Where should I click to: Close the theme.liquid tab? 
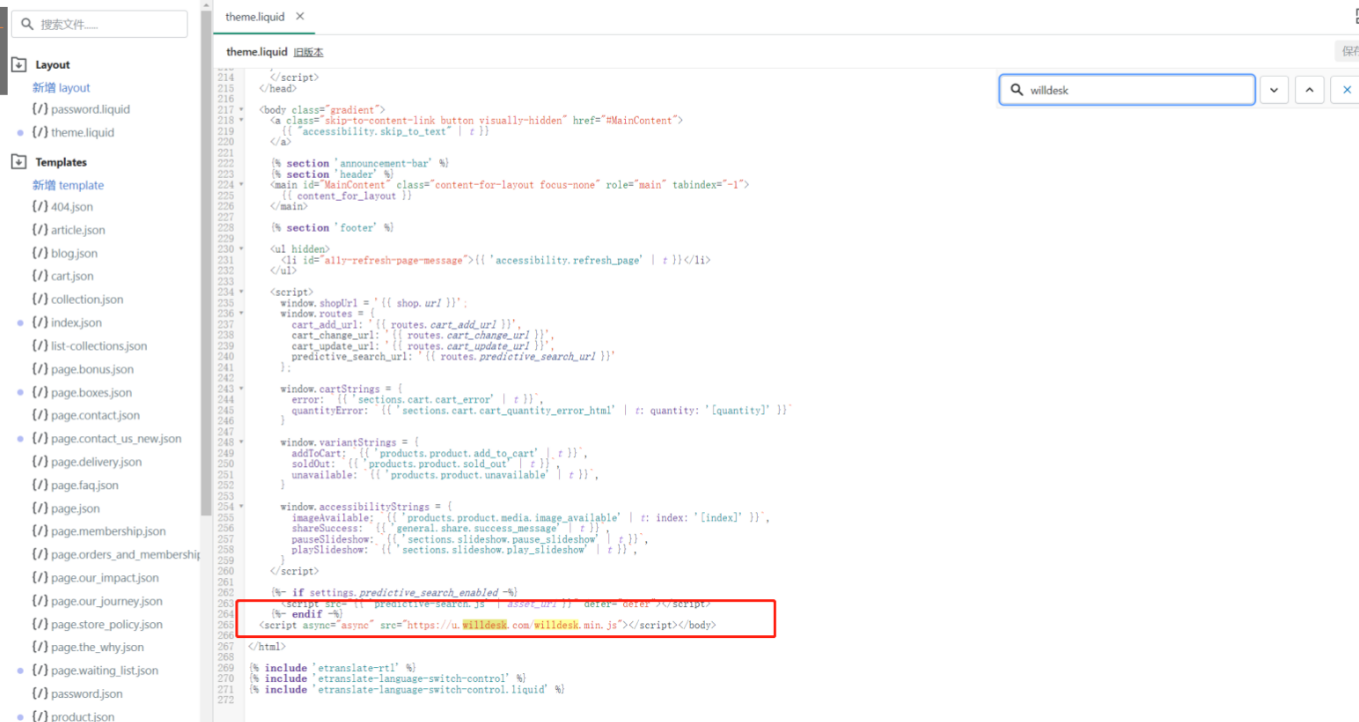[x=300, y=17]
